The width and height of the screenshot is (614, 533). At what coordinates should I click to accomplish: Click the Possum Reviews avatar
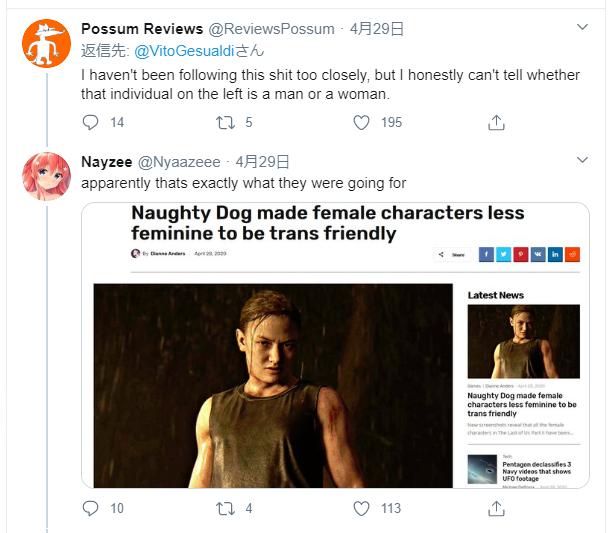pos(45,46)
